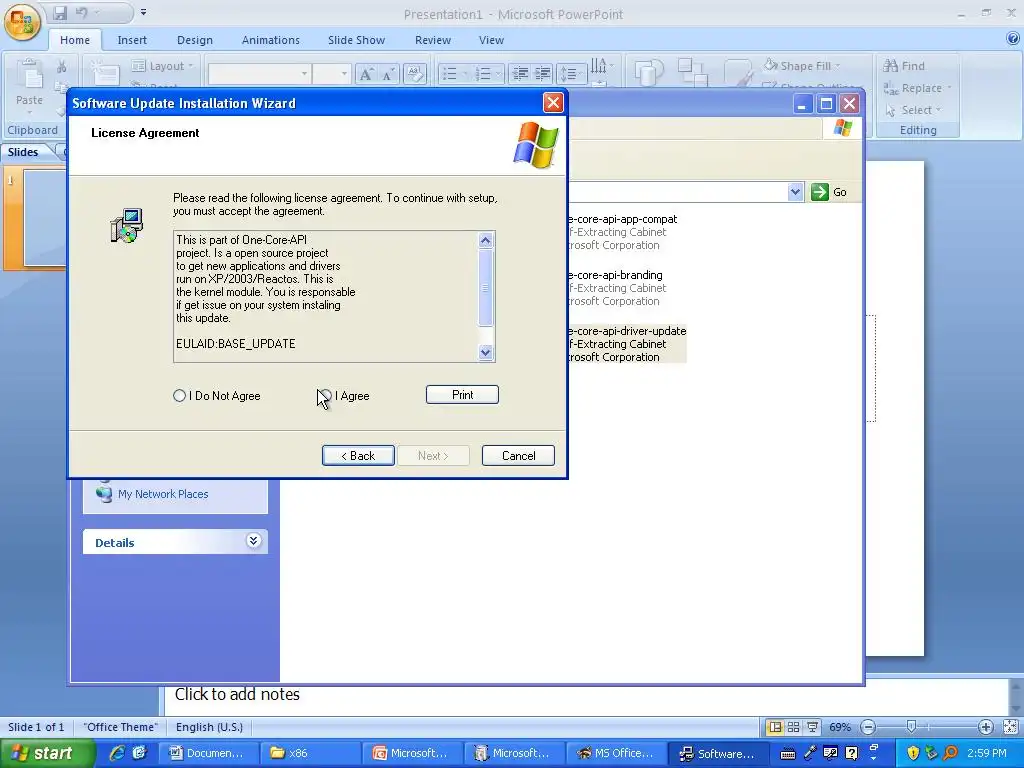1024x768 pixels.
Task: Click the Cut scissors icon
Action: [61, 66]
